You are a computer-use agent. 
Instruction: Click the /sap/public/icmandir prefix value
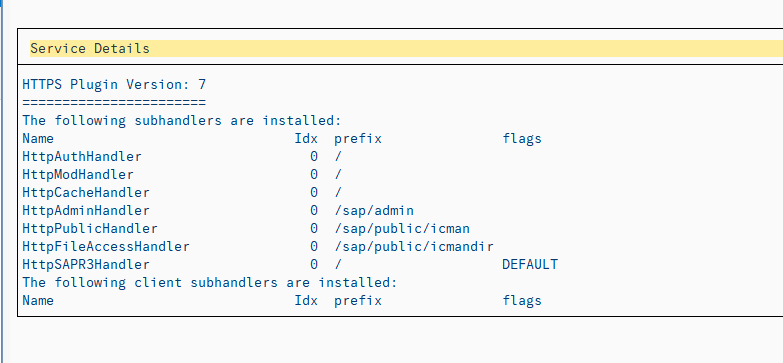tap(414, 246)
